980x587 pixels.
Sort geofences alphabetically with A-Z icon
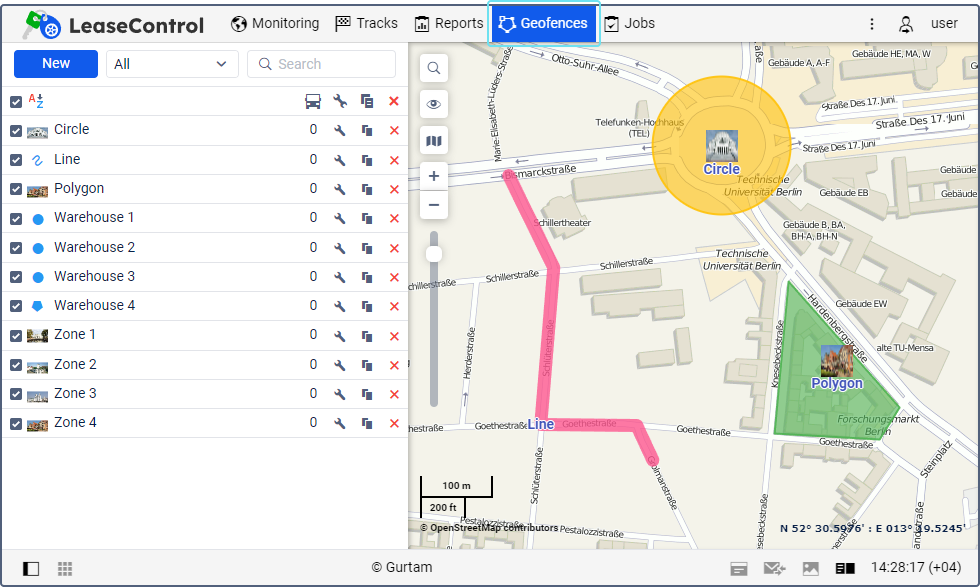coord(36,101)
